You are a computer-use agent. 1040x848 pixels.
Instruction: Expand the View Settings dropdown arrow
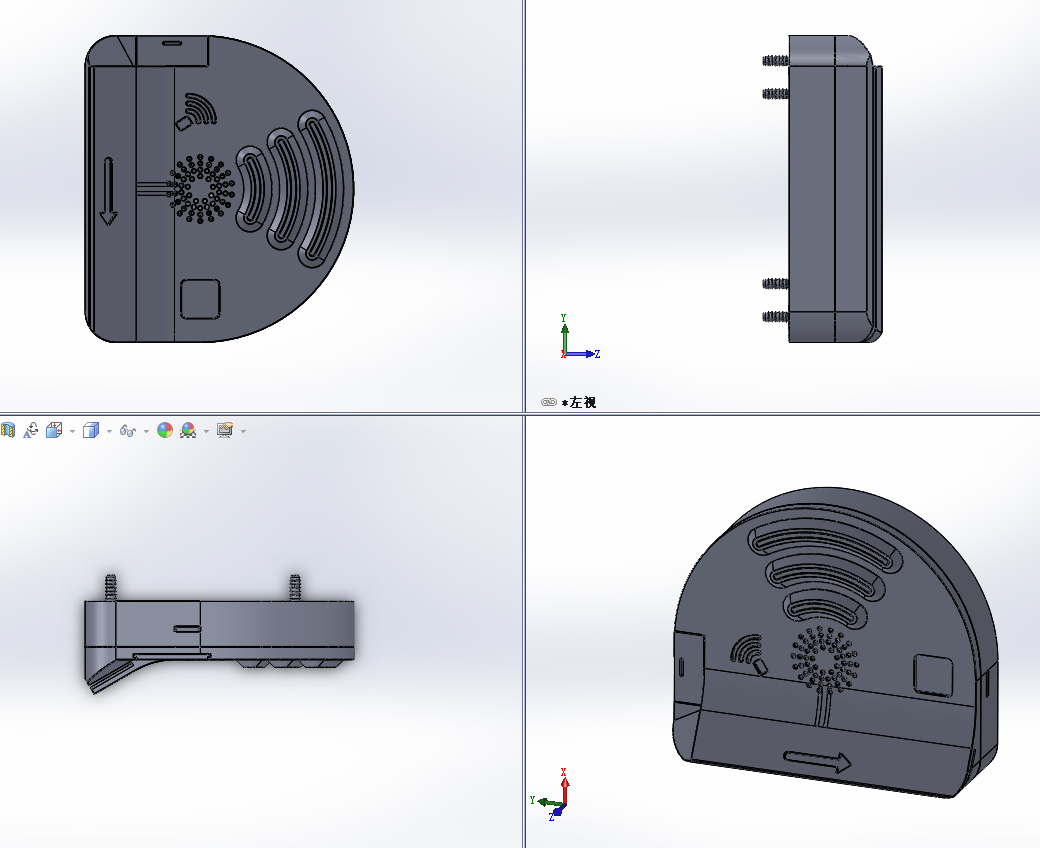243,432
